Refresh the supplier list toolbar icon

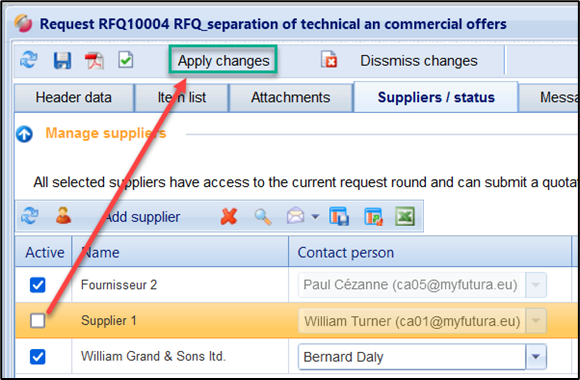[30, 216]
